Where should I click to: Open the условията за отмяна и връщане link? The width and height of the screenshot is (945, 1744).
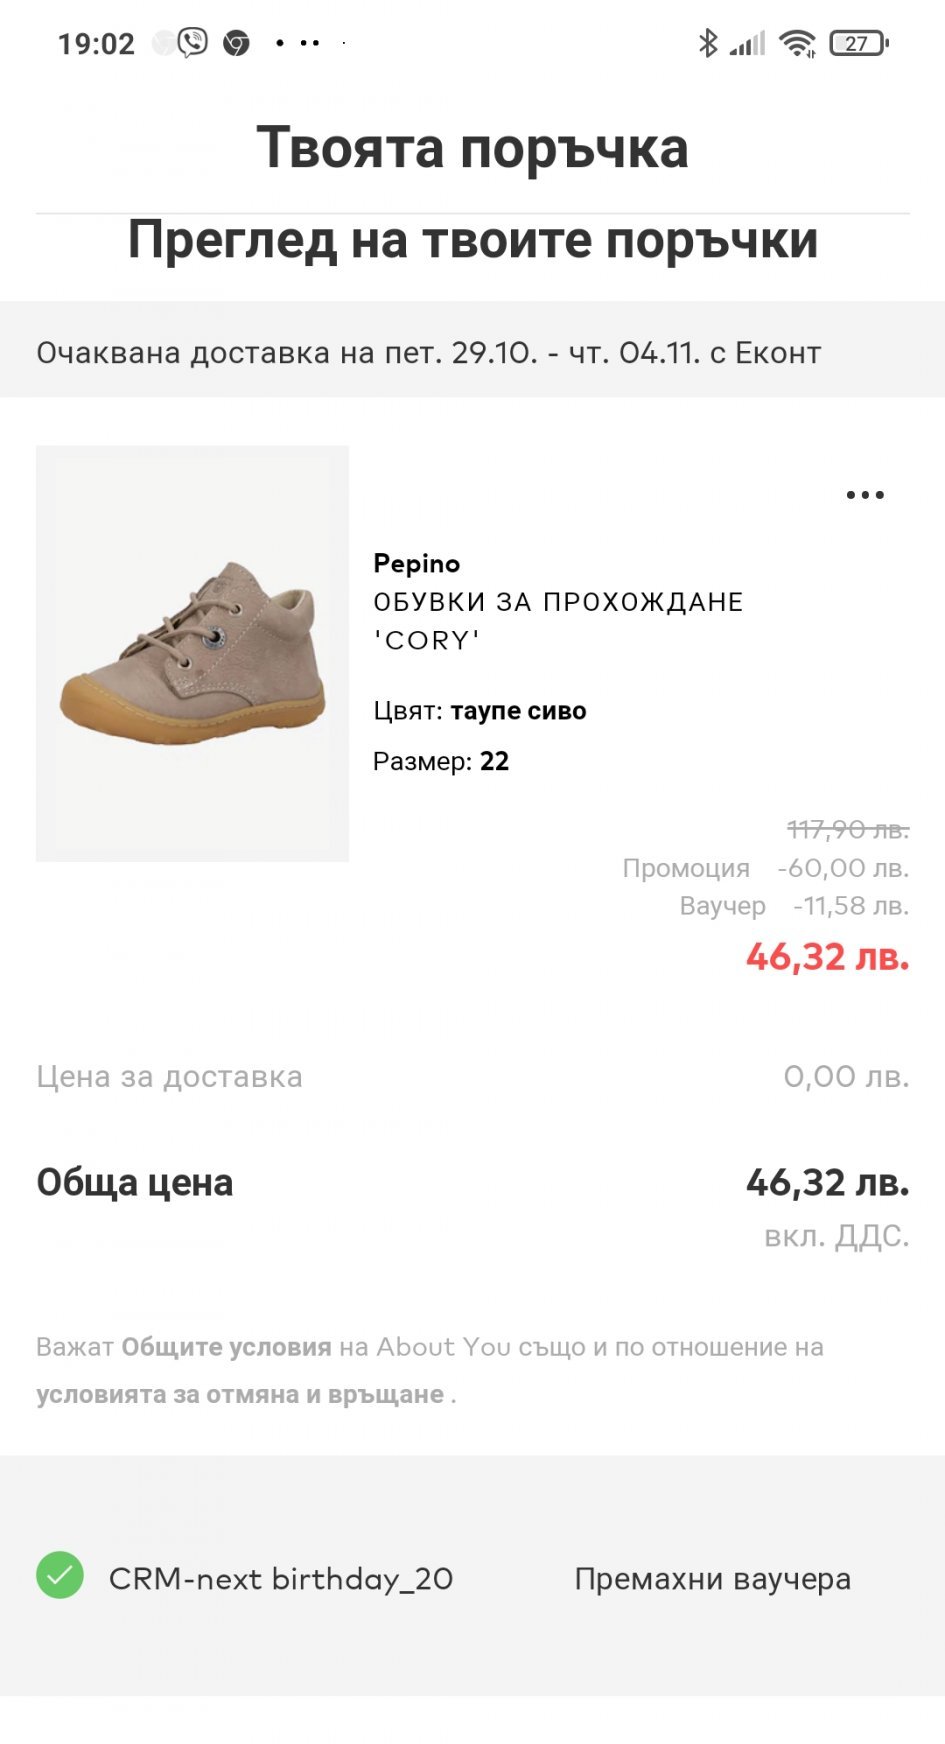click(240, 1394)
